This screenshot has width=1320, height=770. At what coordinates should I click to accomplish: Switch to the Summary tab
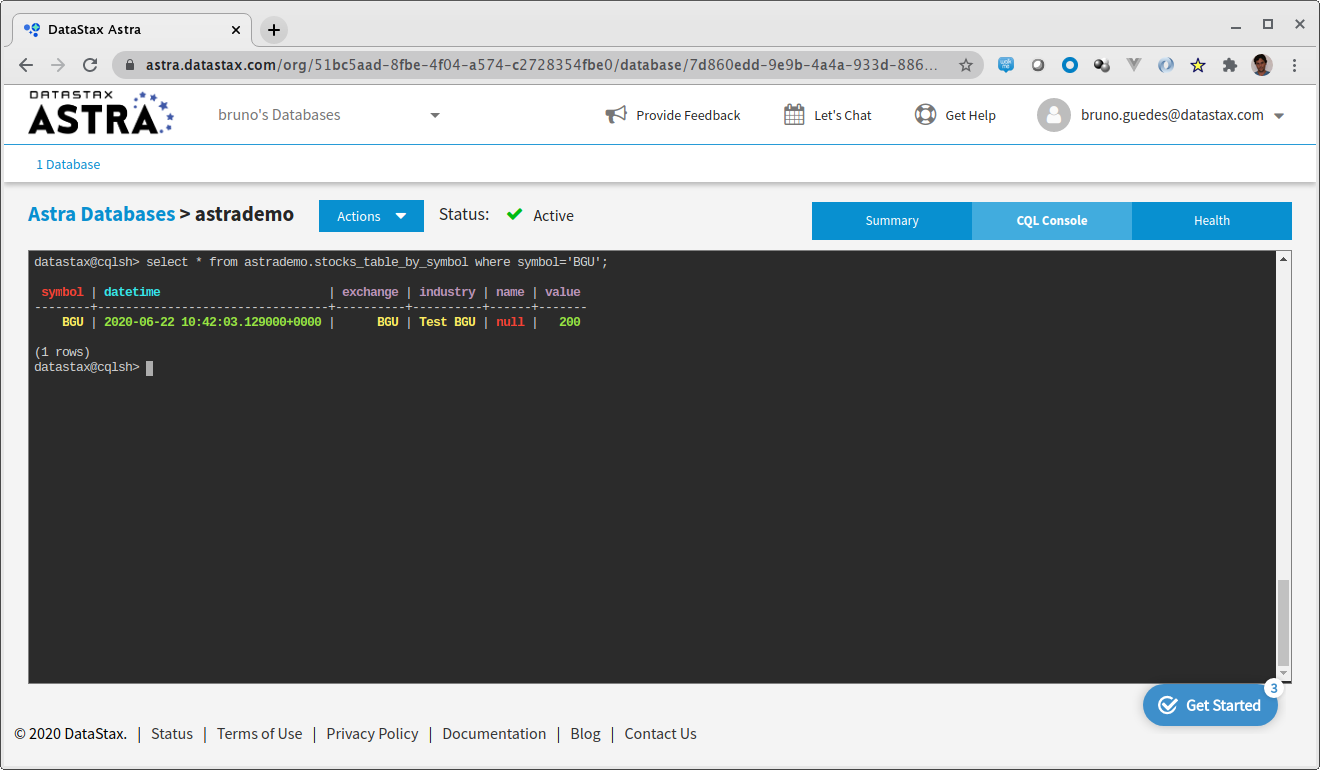tap(892, 221)
